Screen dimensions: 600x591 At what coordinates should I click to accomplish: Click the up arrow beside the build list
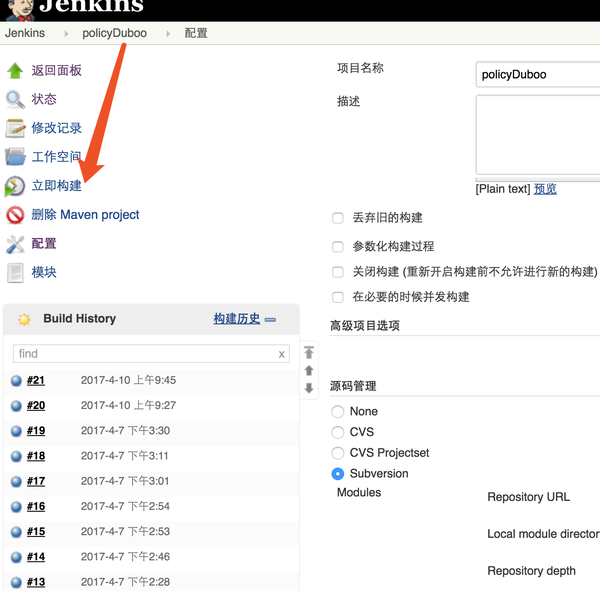(309, 371)
